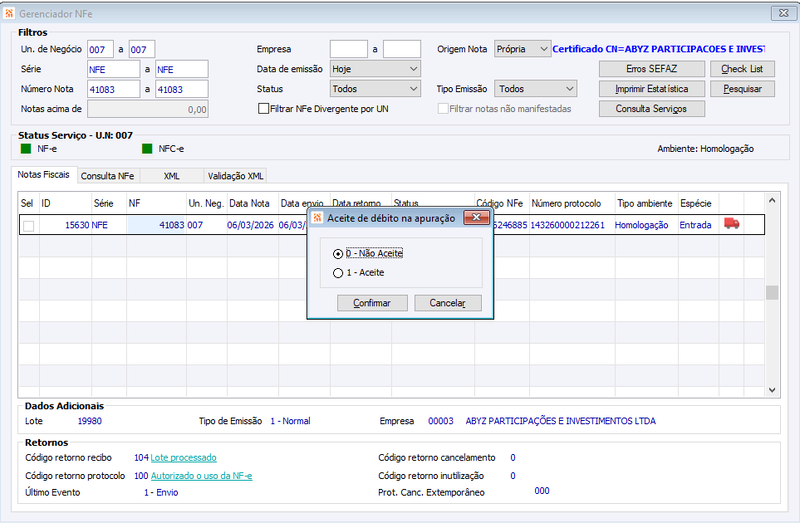Click the Data Nota column header
Screen dimensions: 800x523
click(x=252, y=203)
